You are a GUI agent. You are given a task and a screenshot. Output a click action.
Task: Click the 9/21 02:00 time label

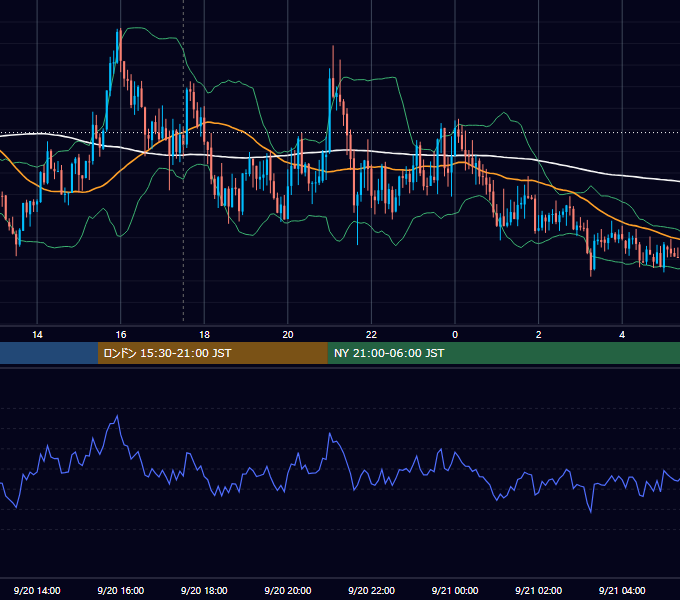pos(539,590)
